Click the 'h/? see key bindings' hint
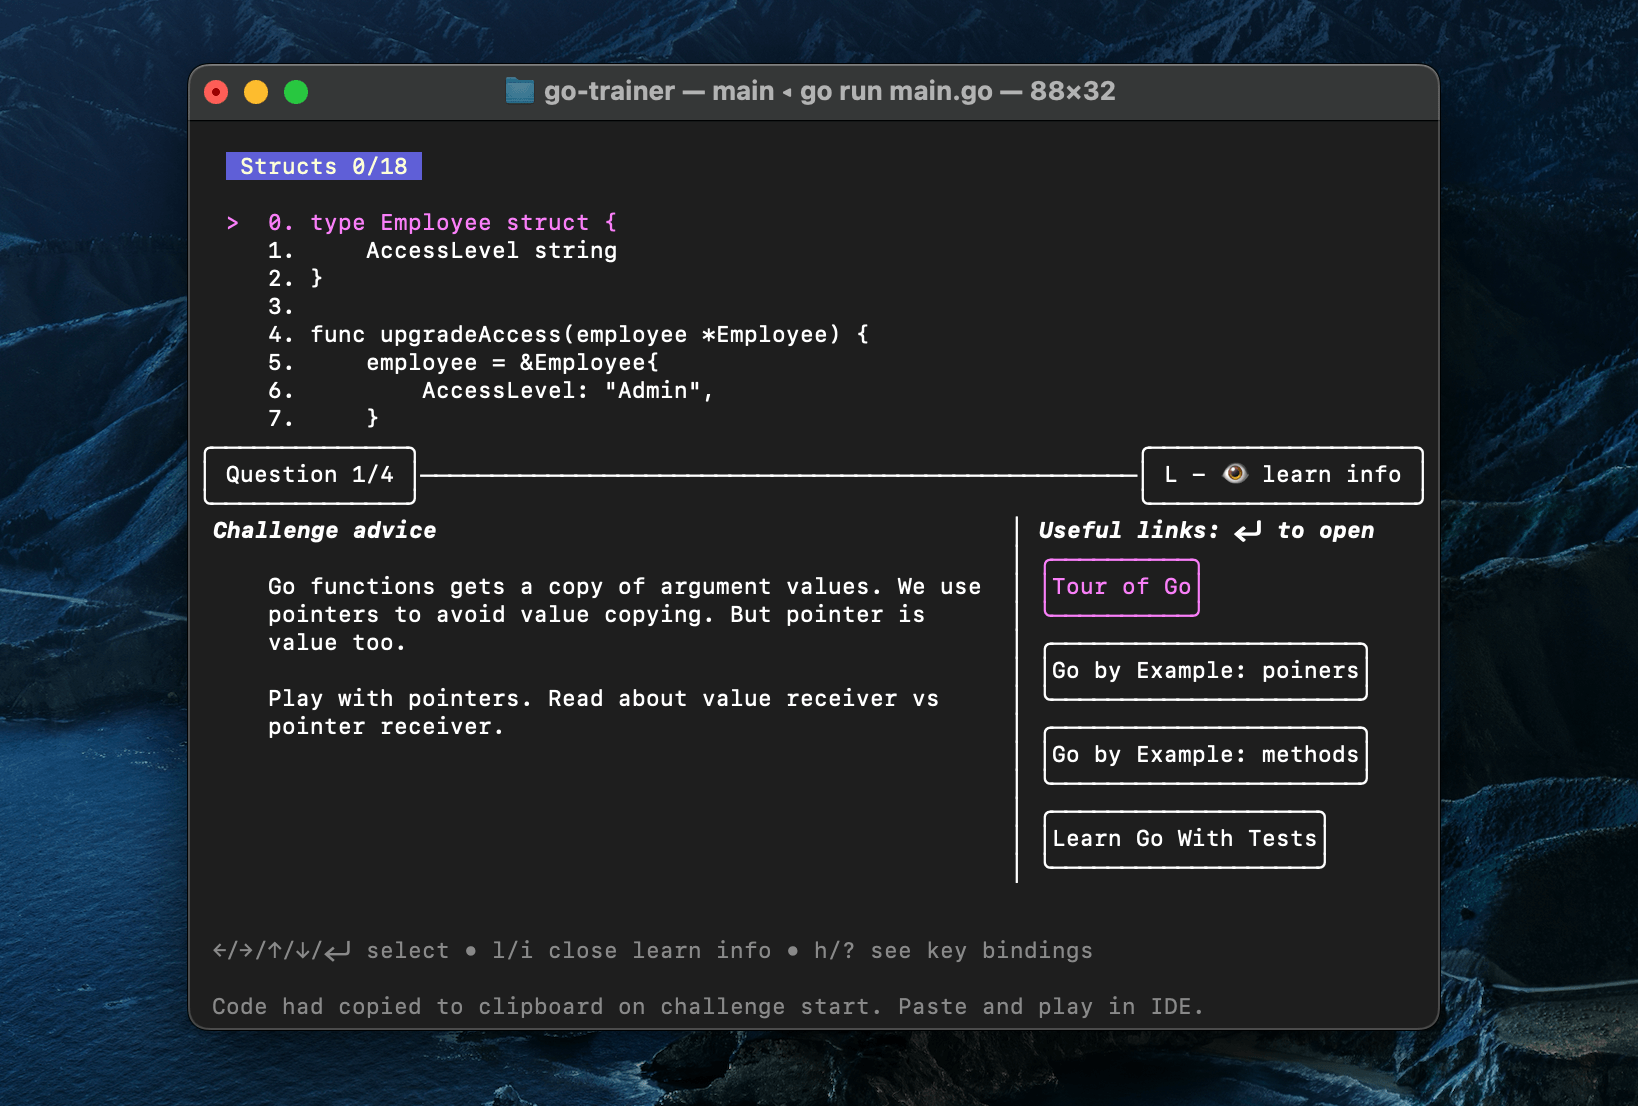 pyautogui.click(x=953, y=951)
